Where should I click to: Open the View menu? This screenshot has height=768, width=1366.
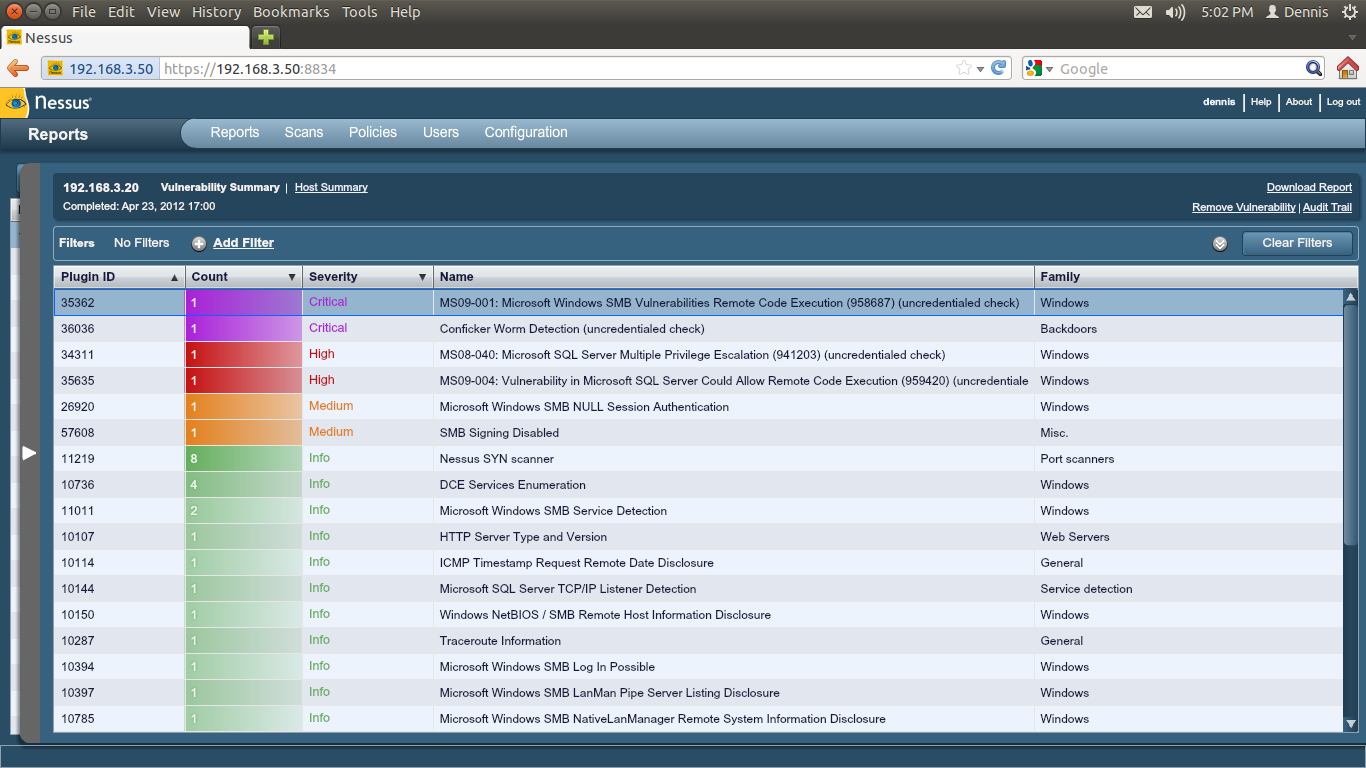(x=163, y=12)
